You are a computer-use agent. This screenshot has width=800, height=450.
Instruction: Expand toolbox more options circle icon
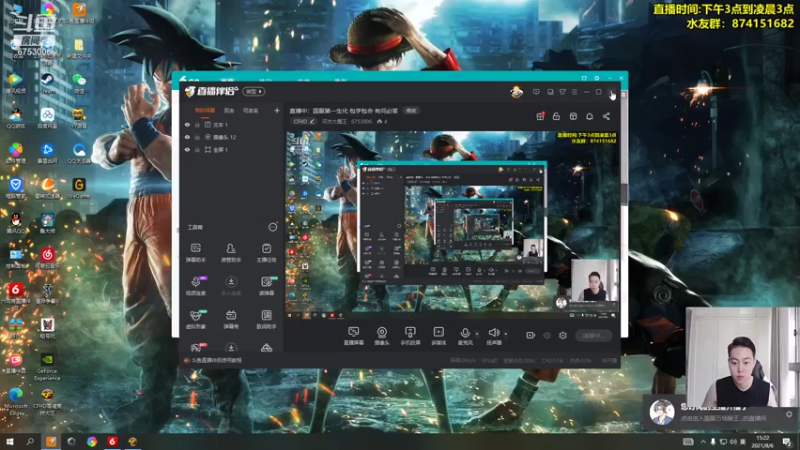(x=272, y=227)
